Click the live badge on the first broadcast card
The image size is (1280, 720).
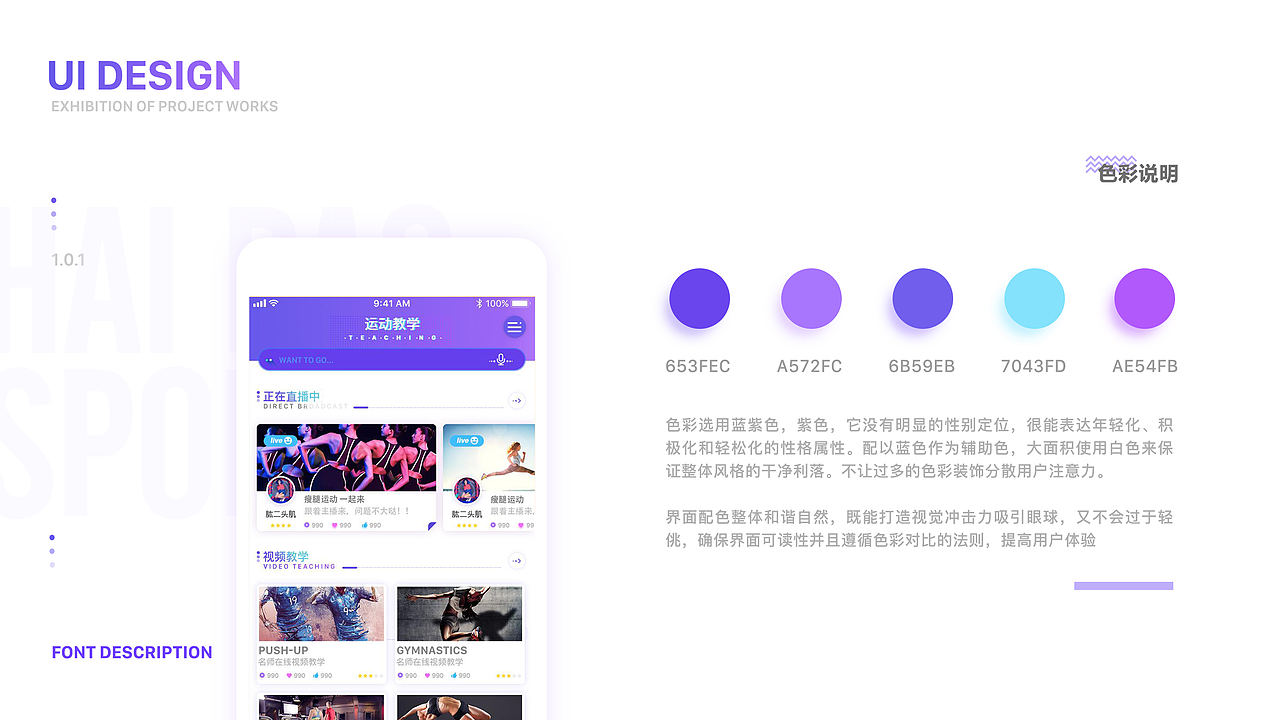coord(281,441)
